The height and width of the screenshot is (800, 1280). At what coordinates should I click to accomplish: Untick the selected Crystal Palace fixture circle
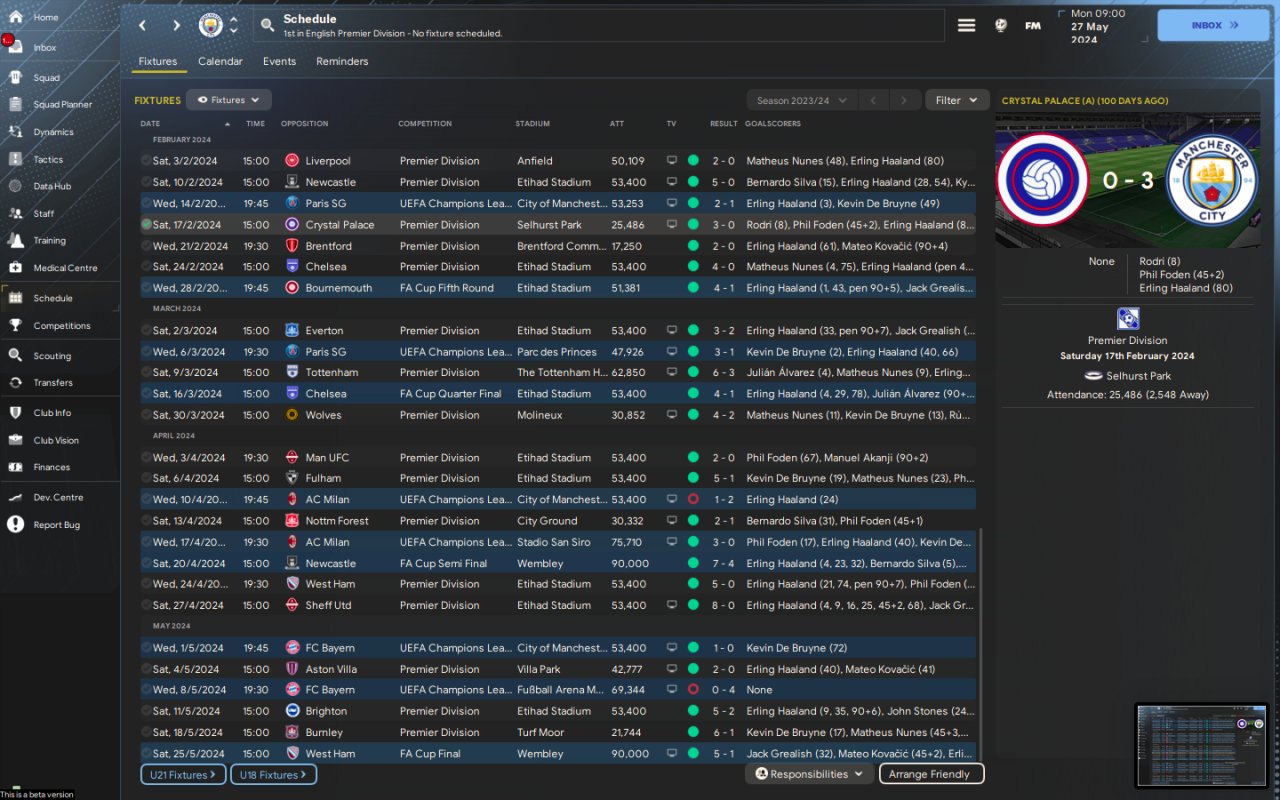(x=146, y=225)
